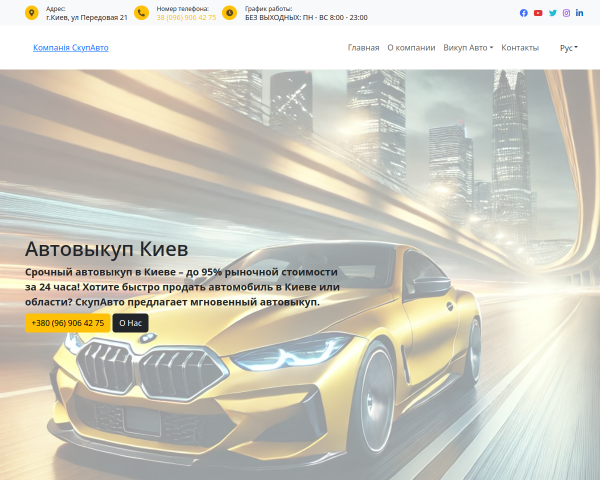The image size is (600, 480).
Task: Open the Контакты menu item
Action: [520, 48]
